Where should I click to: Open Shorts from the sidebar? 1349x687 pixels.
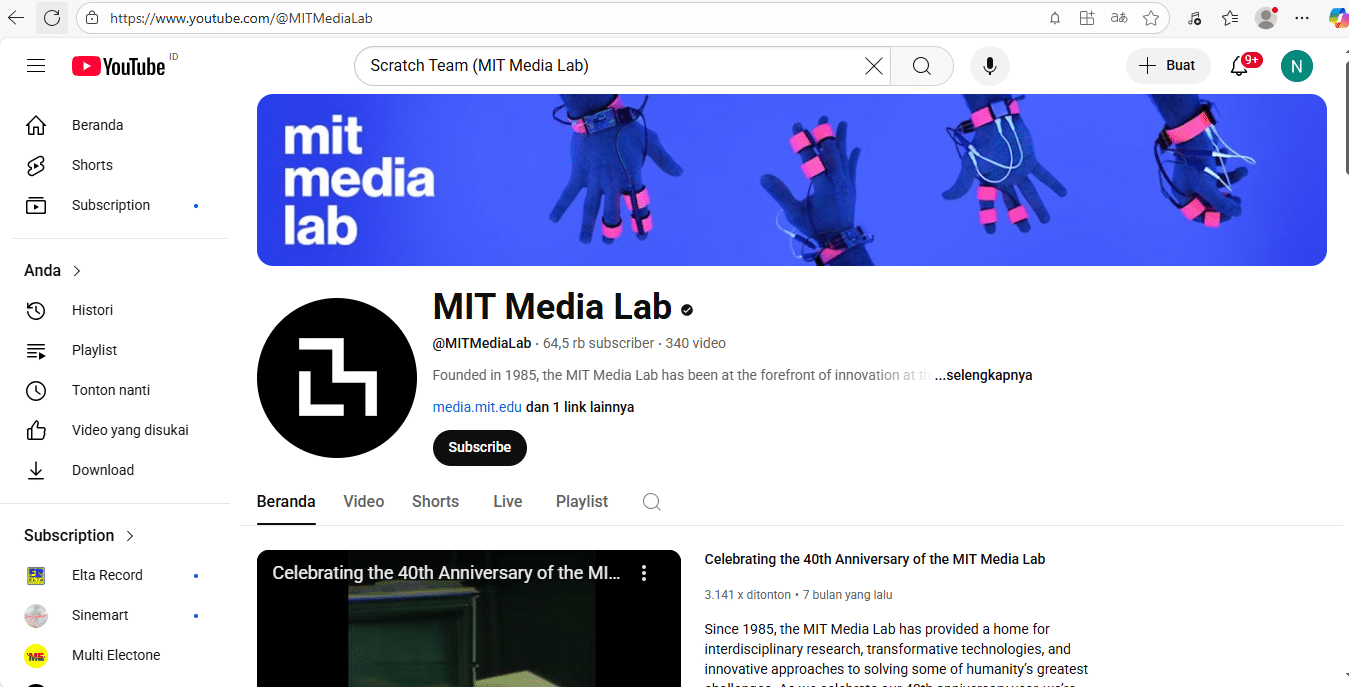[92, 165]
